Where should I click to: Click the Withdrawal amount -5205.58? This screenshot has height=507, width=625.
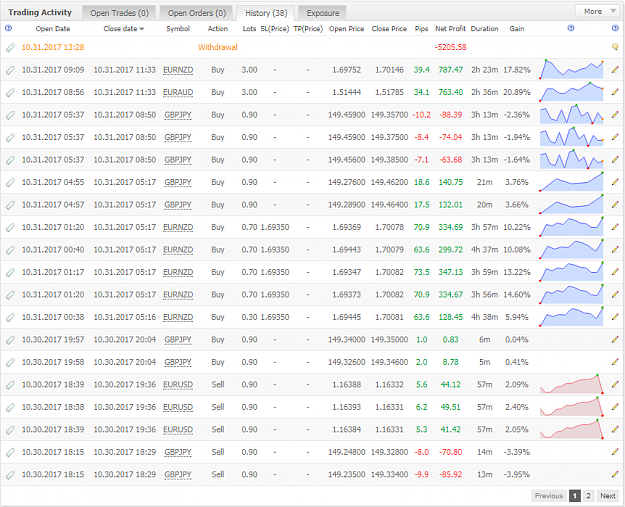pos(450,47)
